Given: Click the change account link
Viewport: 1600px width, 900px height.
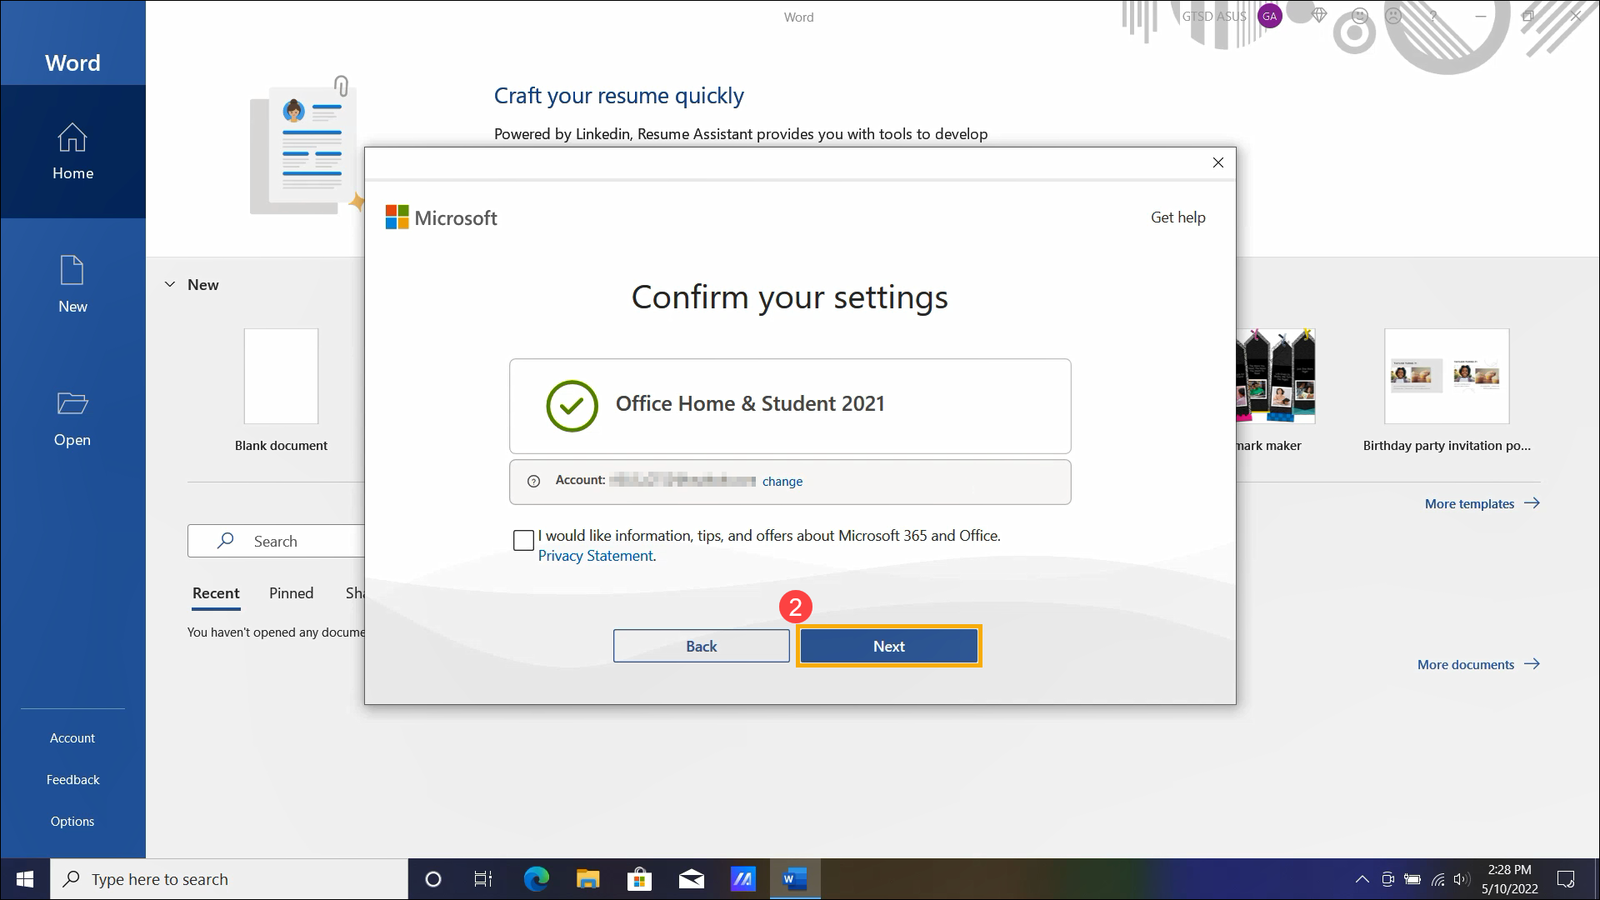Looking at the screenshot, I should pos(782,481).
